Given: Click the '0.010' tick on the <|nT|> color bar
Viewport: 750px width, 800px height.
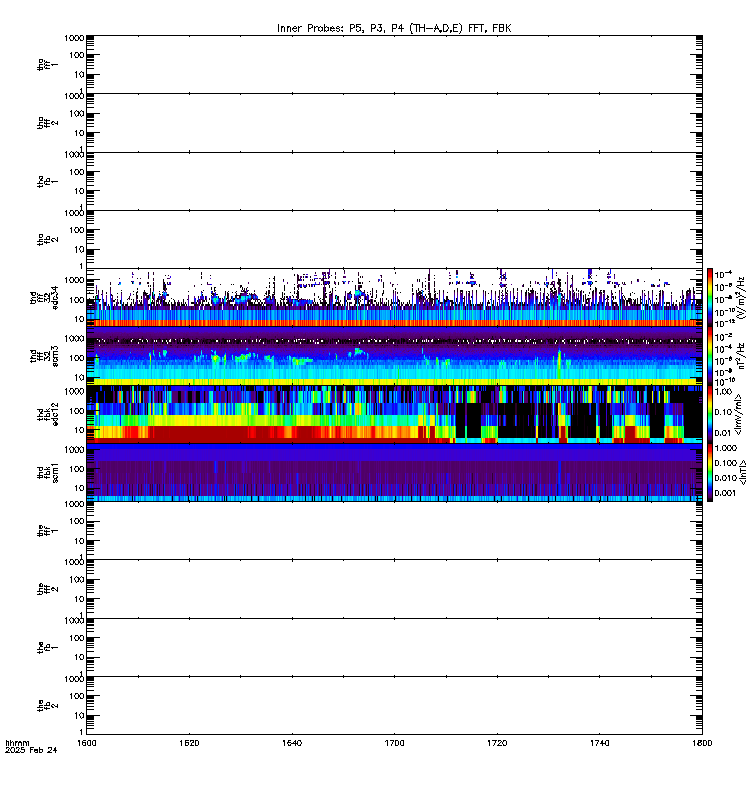Looking at the screenshot, I should 725,478.
